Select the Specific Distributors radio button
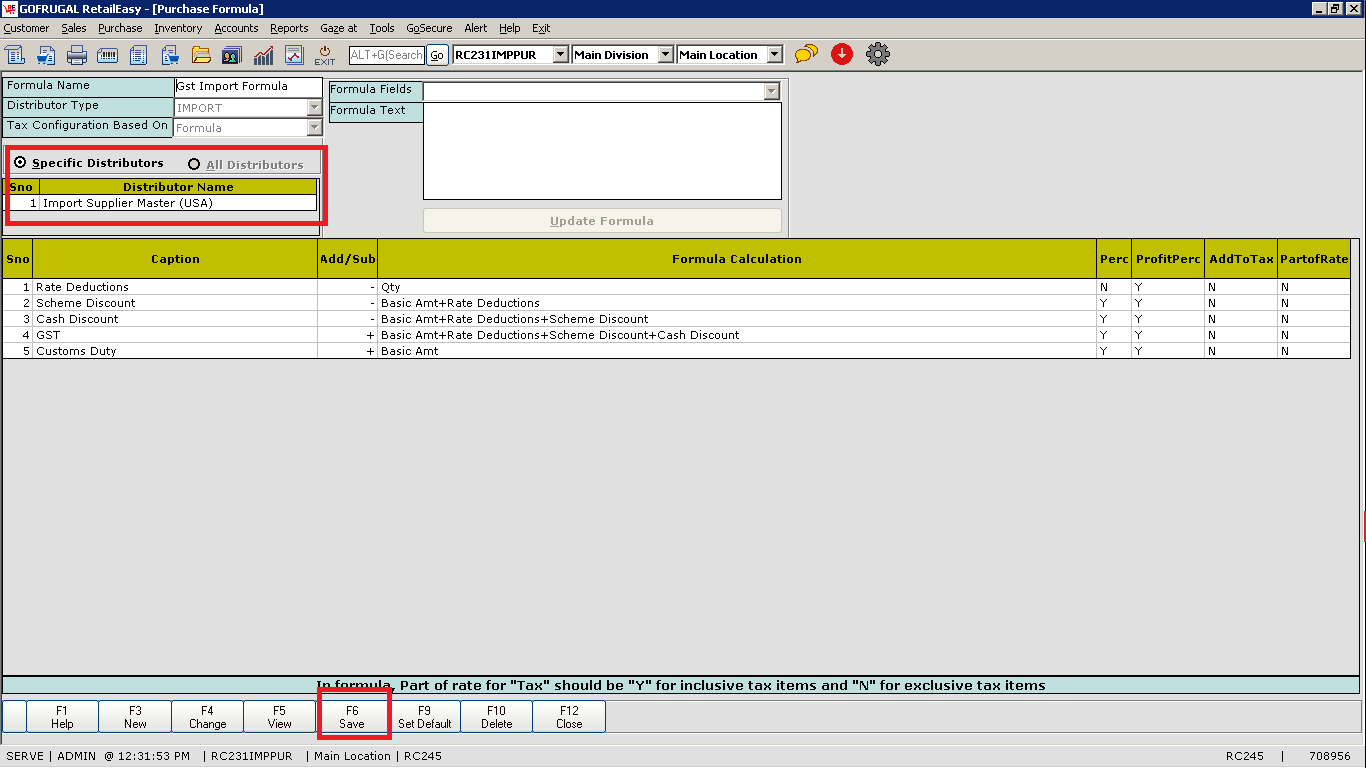The image size is (1366, 768). (x=21, y=163)
